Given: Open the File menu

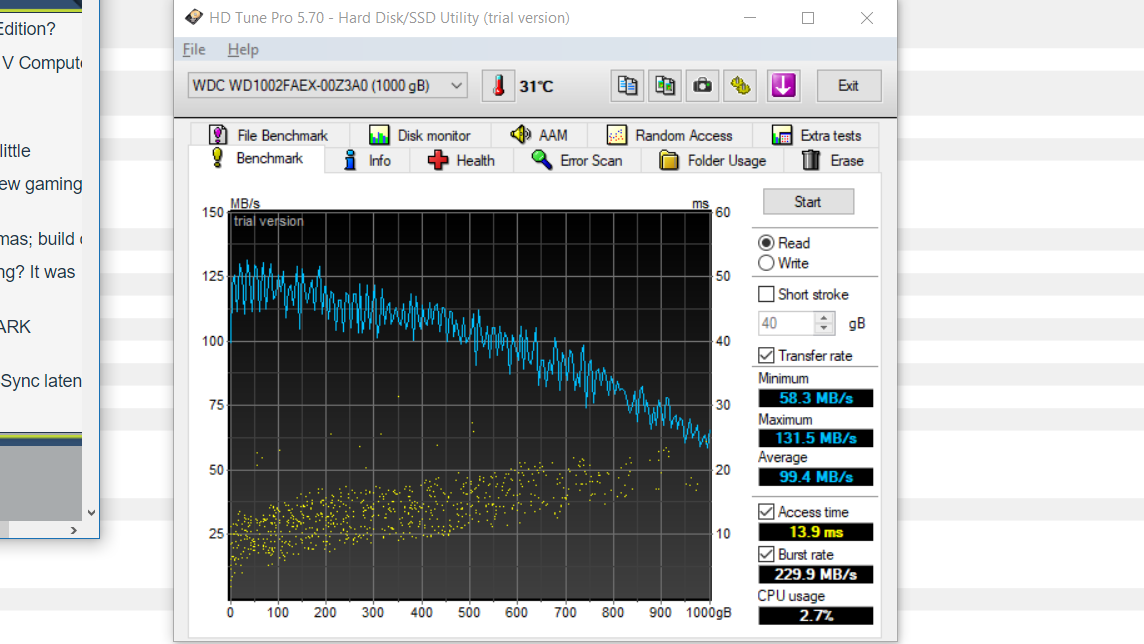Looking at the screenshot, I should pos(194,50).
